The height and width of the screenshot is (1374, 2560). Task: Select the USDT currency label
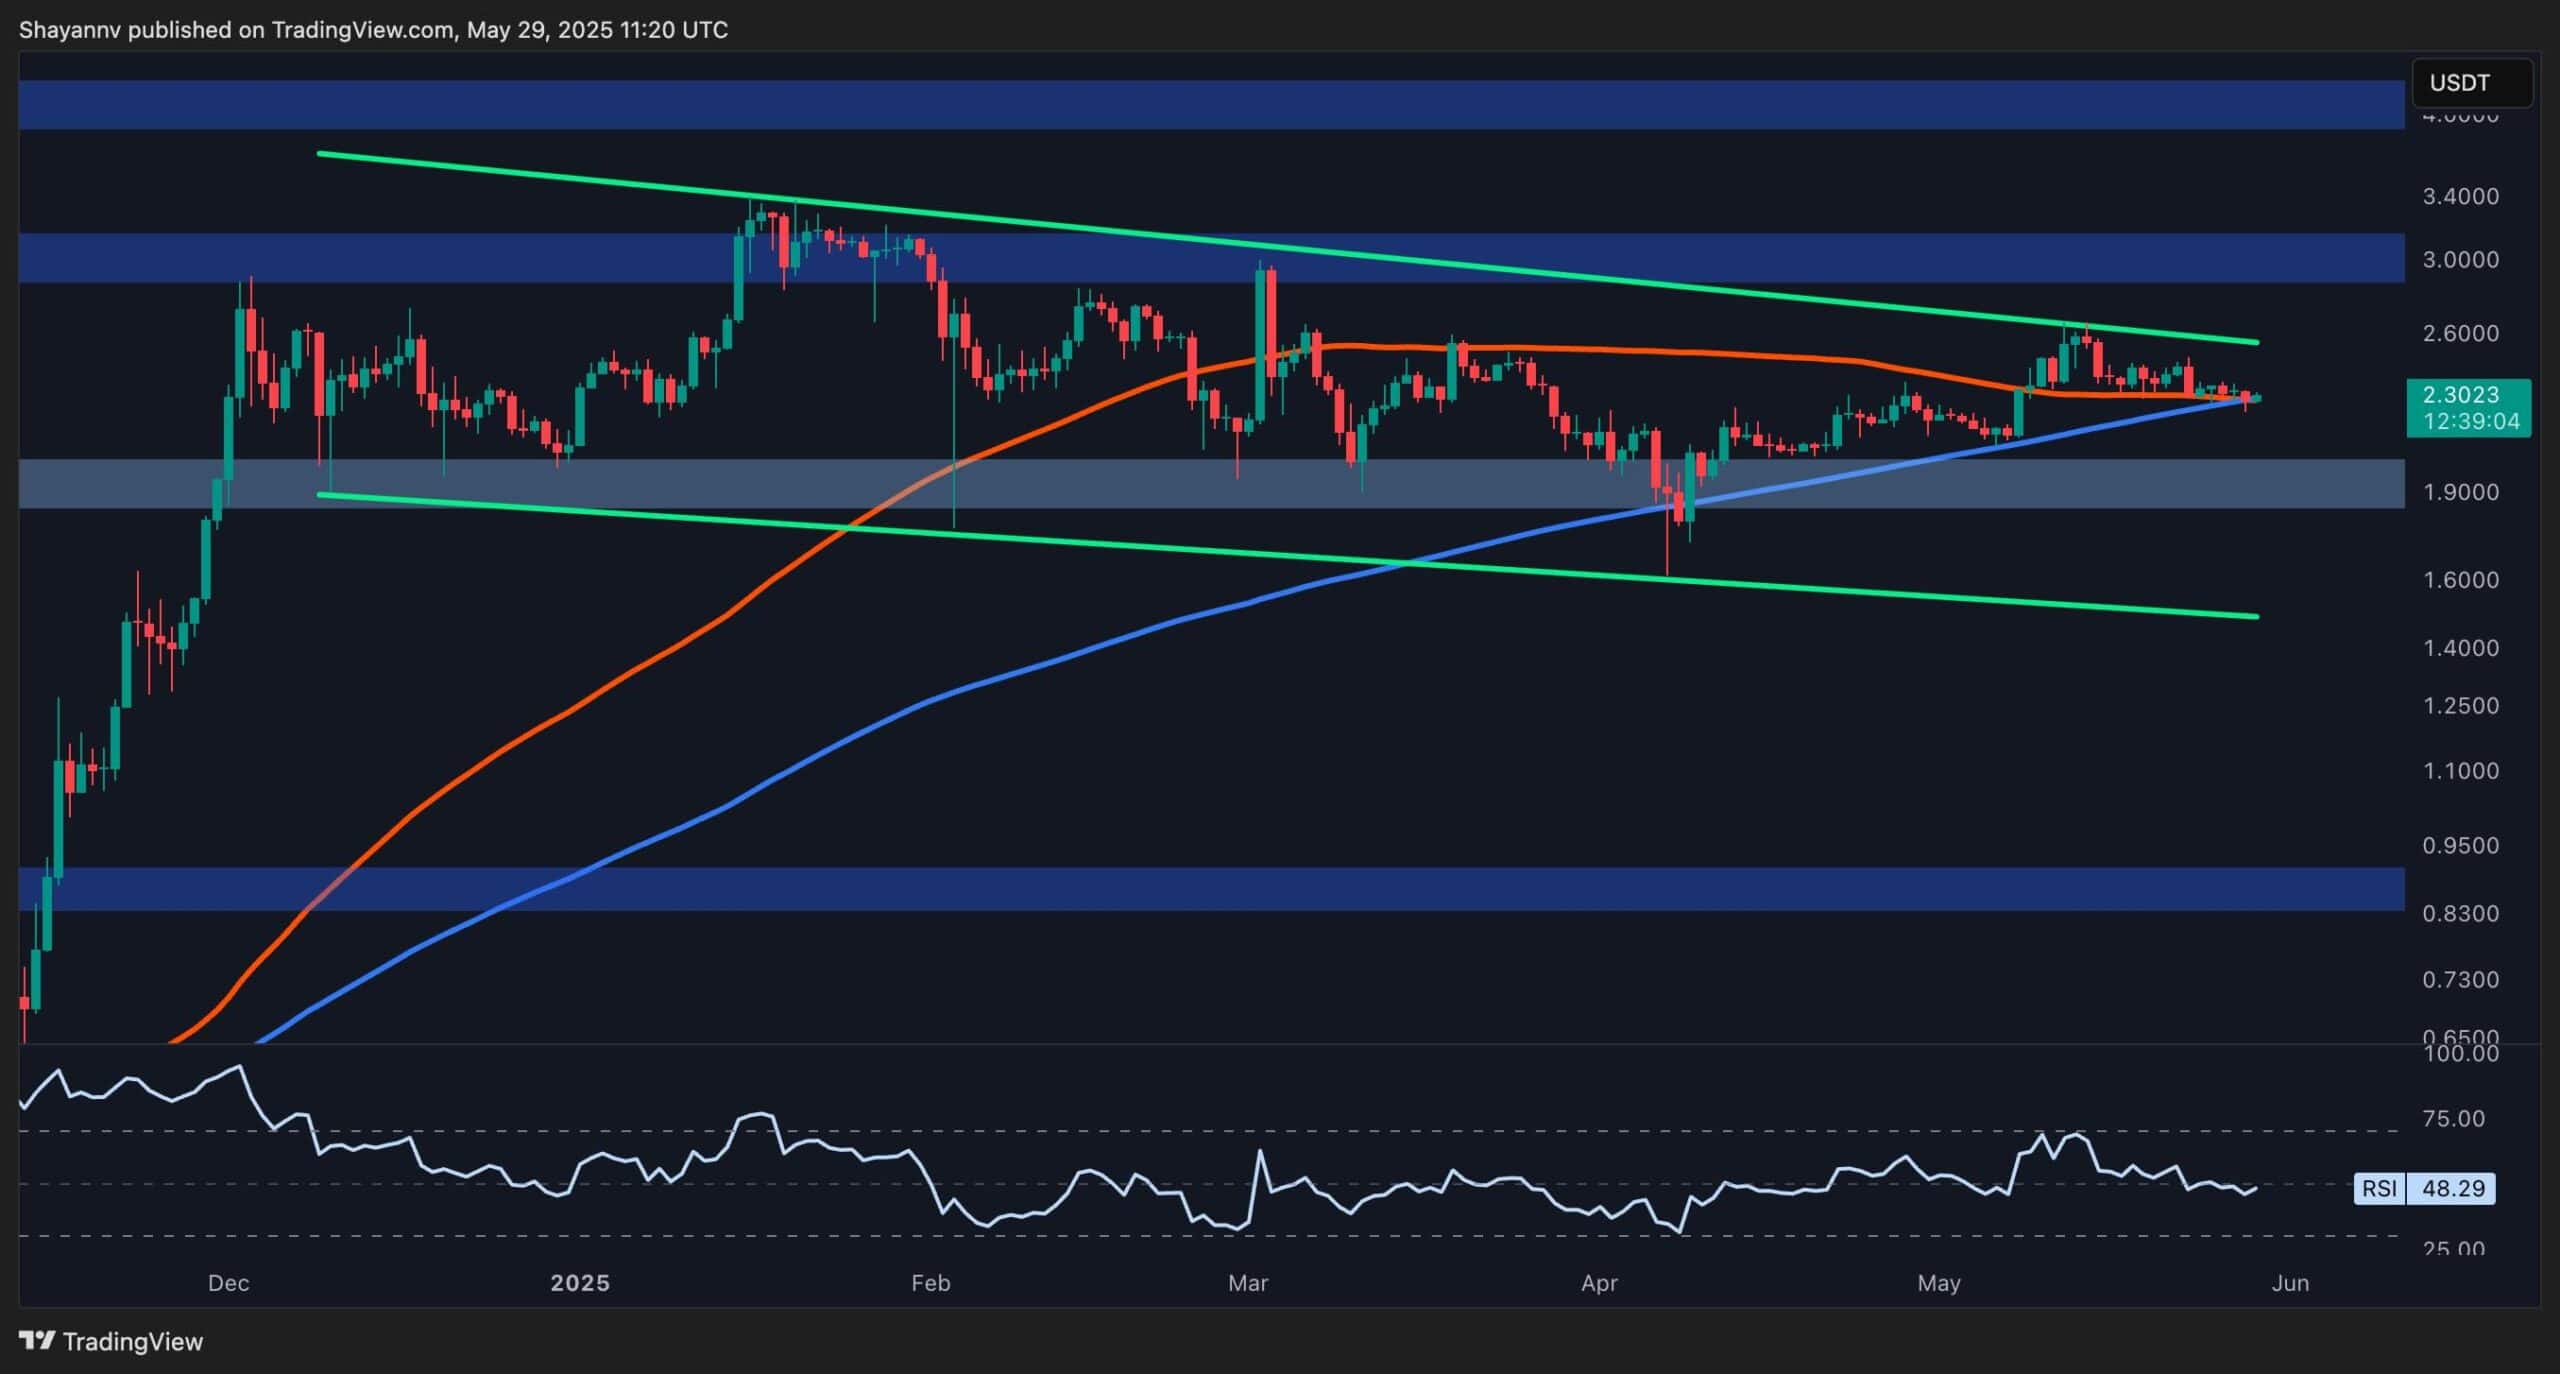(2471, 82)
